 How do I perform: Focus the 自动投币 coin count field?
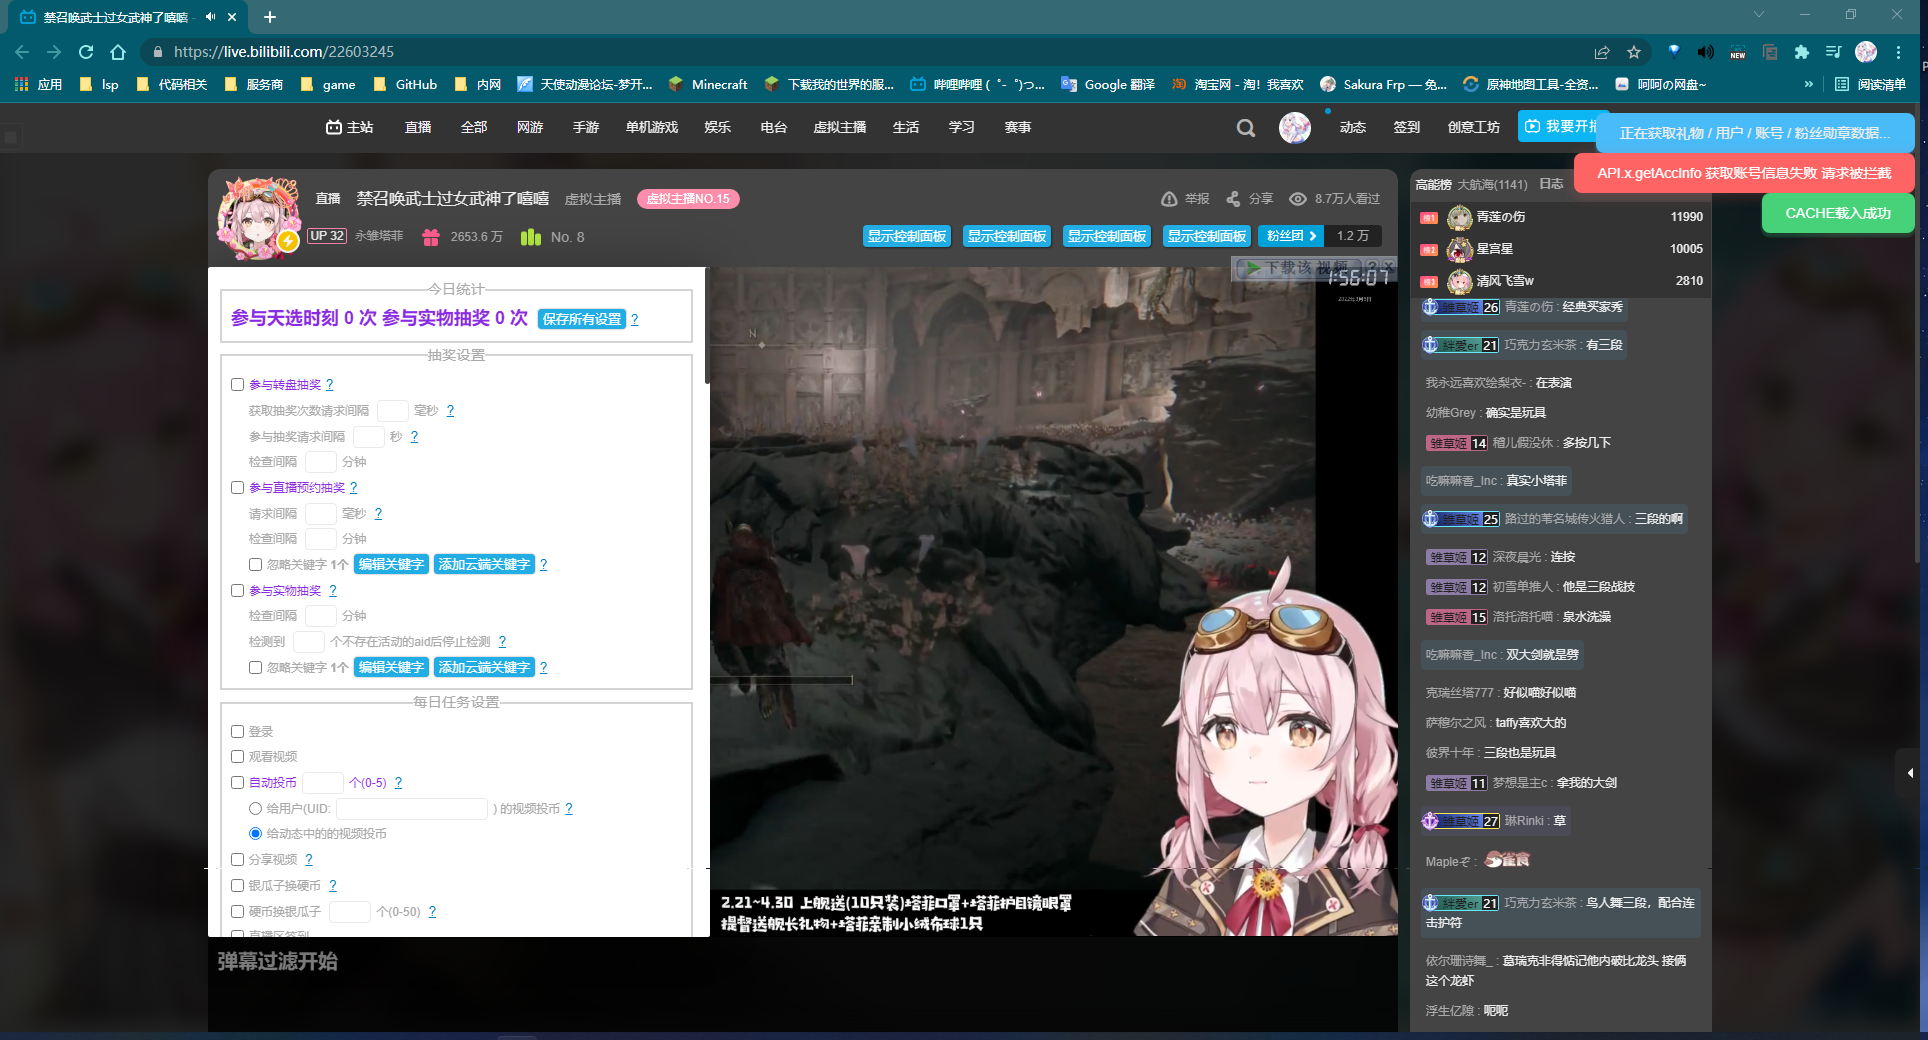(323, 783)
